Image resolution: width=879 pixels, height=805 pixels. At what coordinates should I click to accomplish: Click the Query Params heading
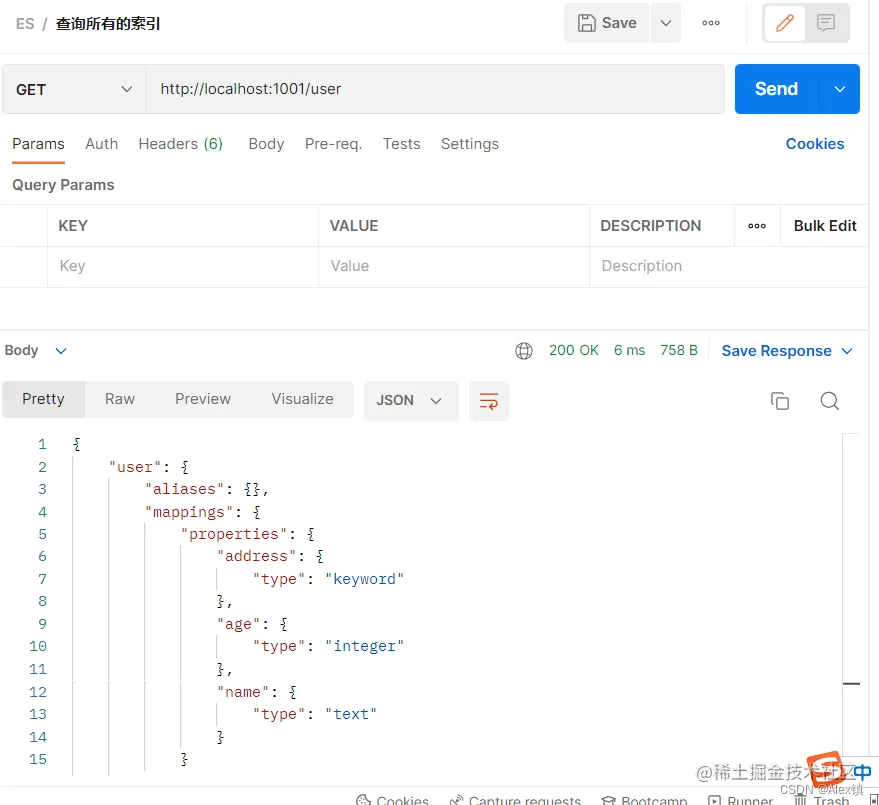pos(63,185)
